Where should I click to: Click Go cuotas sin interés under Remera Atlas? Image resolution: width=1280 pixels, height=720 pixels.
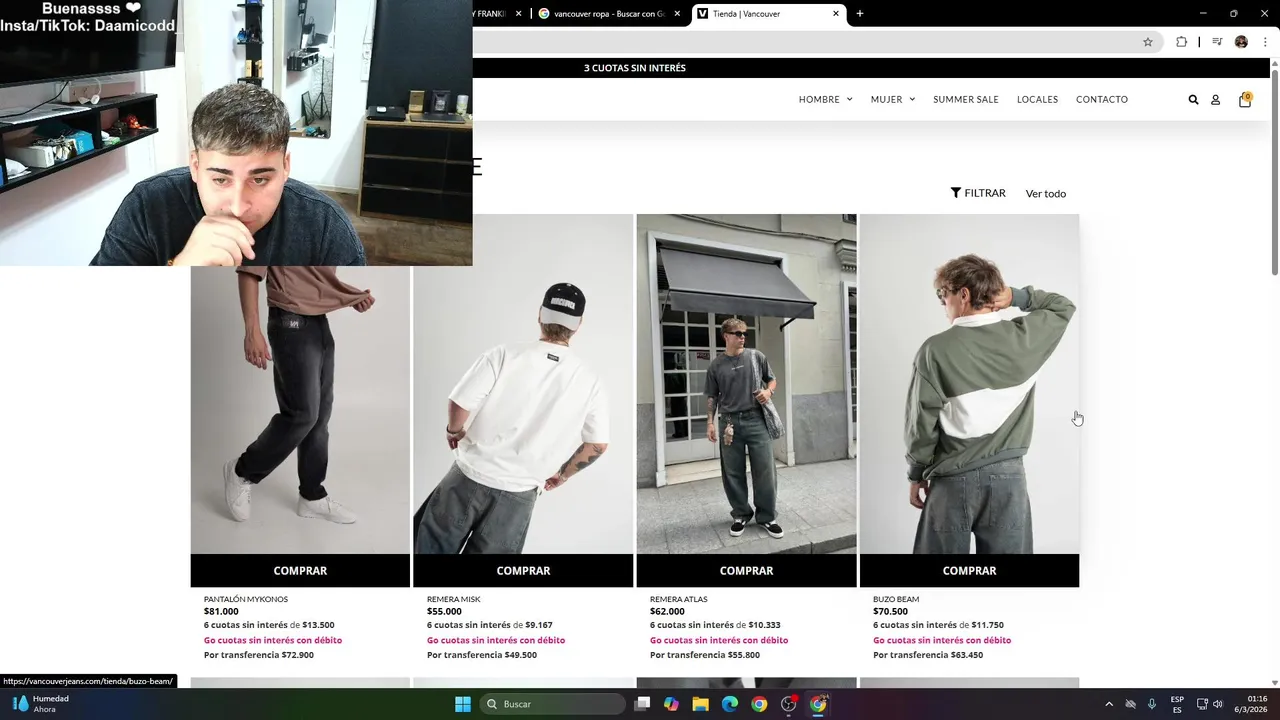point(719,641)
